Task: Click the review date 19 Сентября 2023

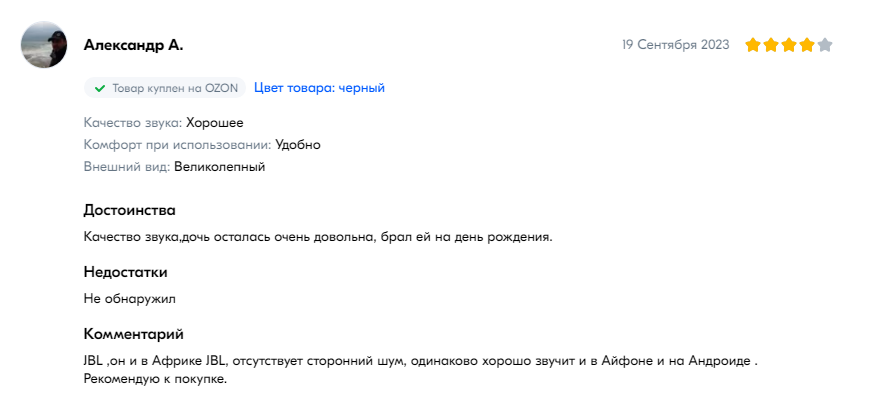Action: (x=675, y=45)
